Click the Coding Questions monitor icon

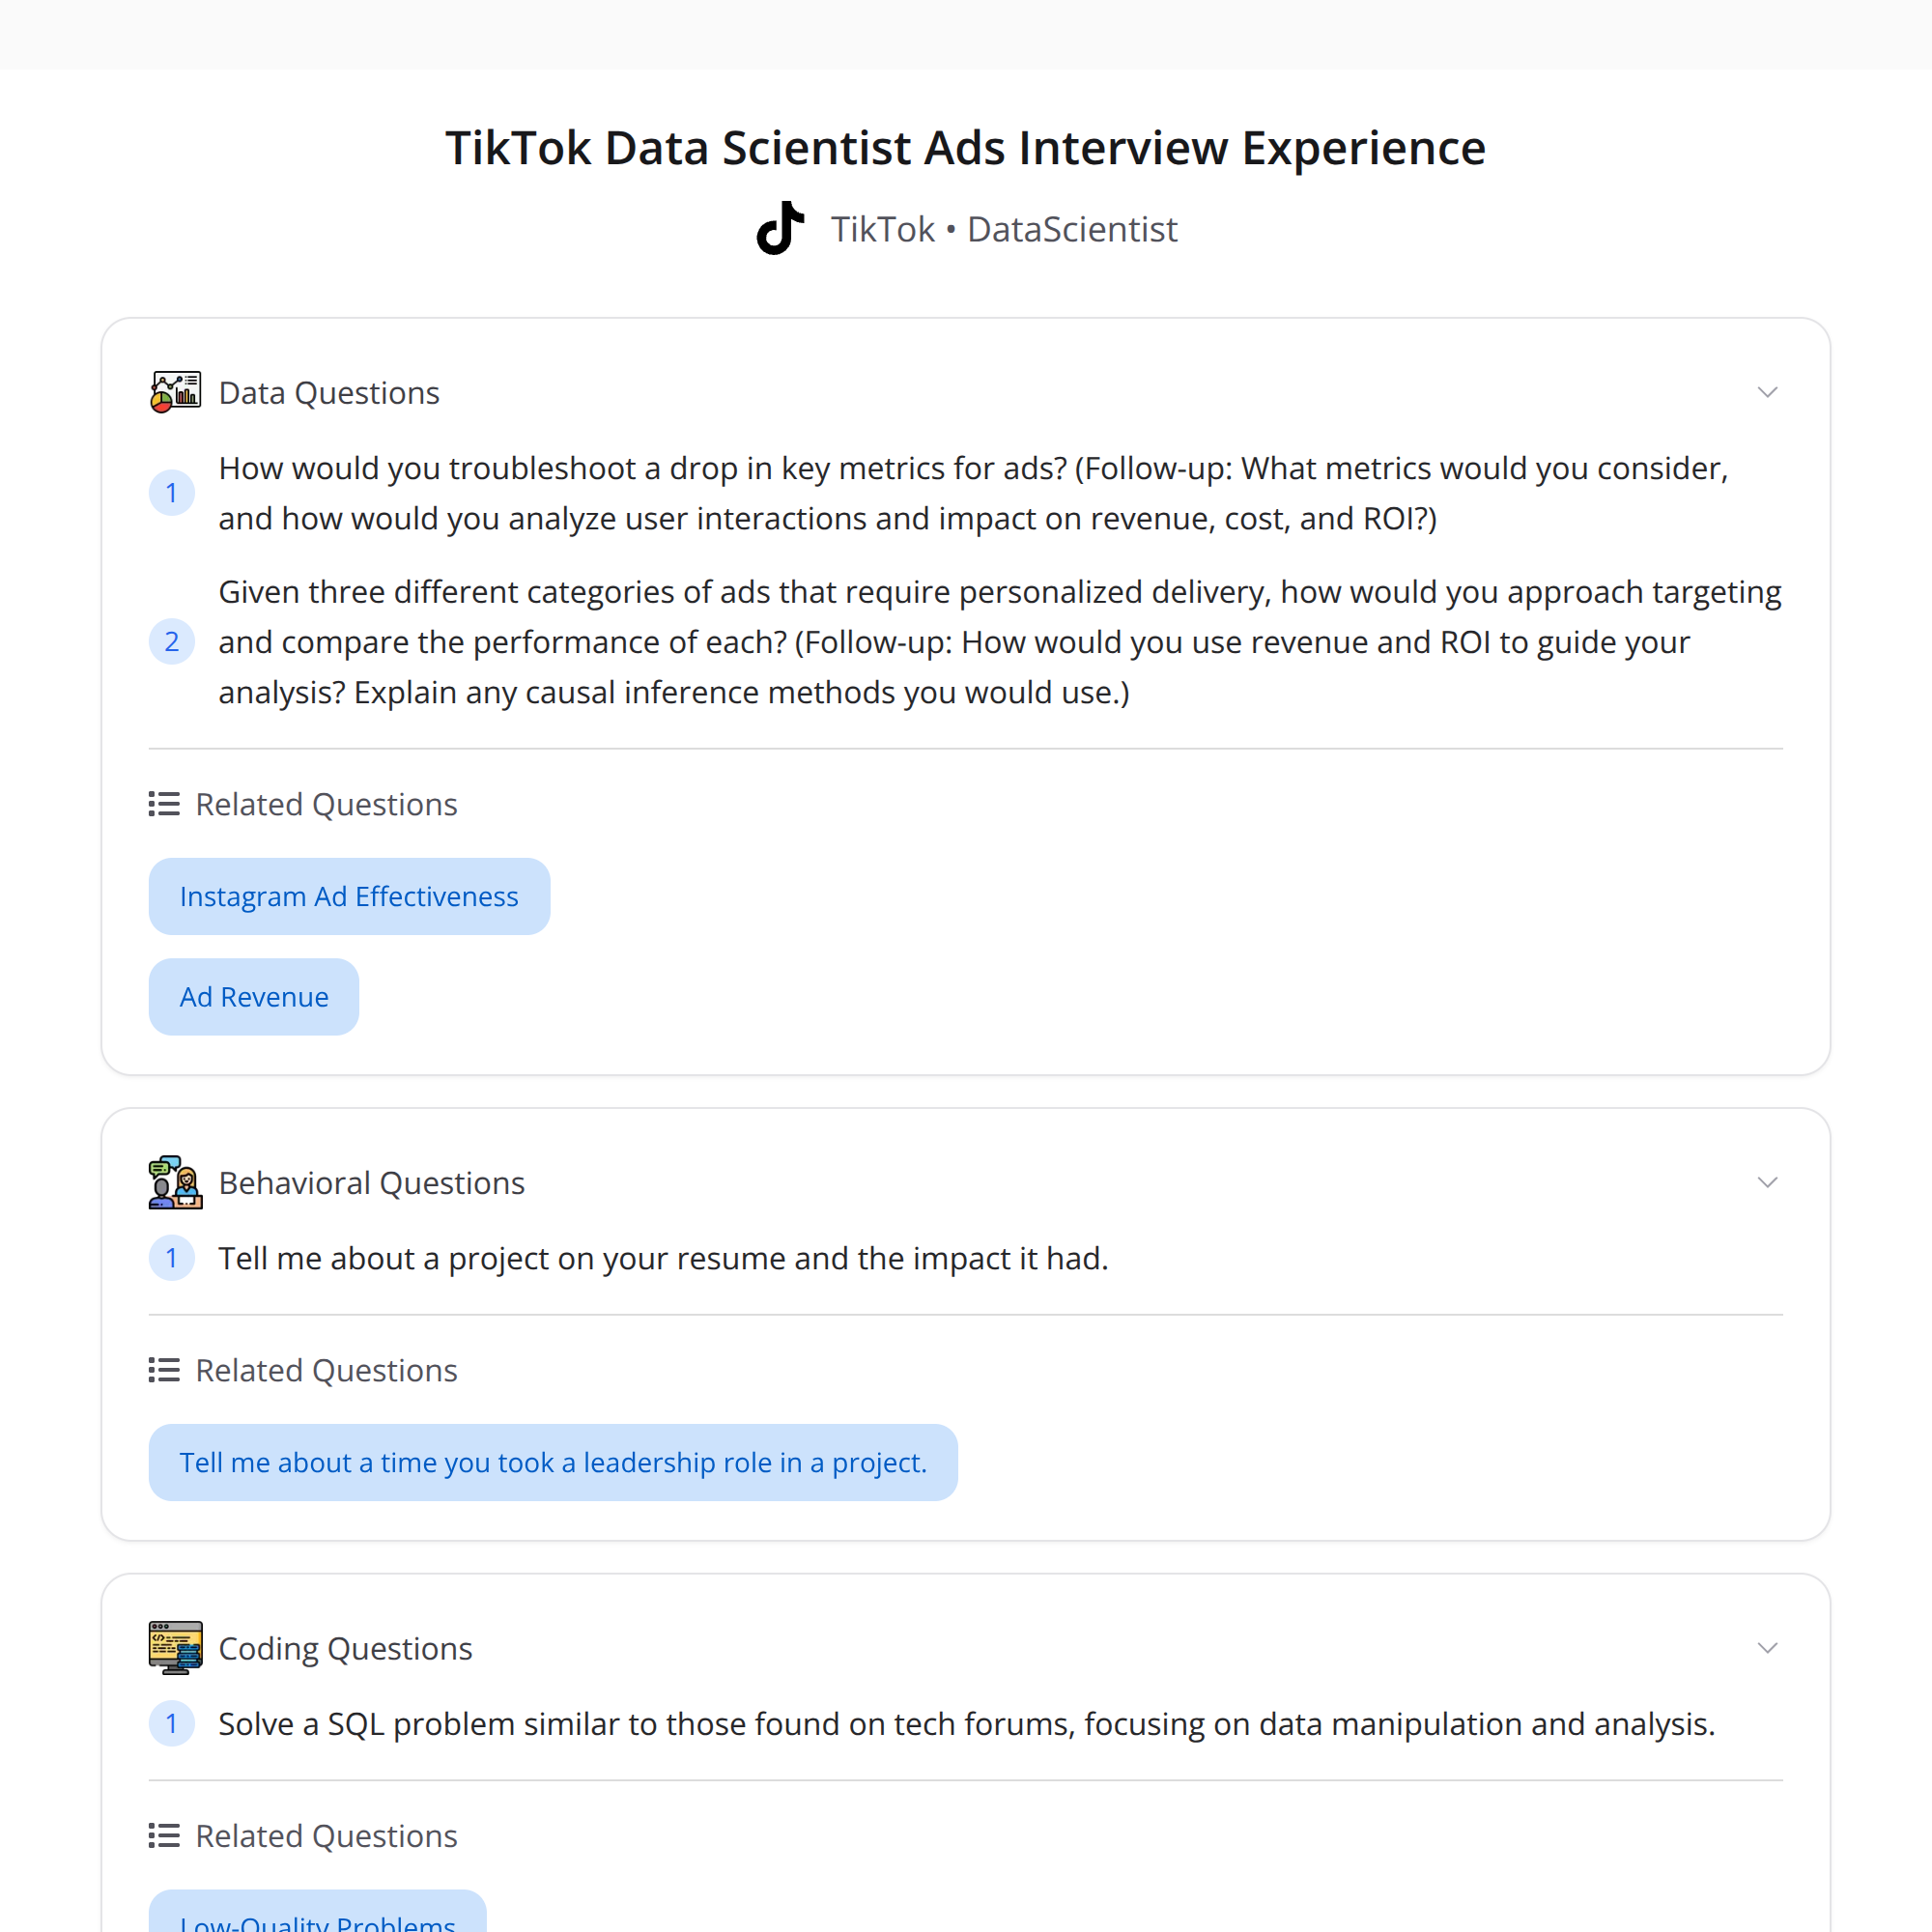pos(176,1647)
